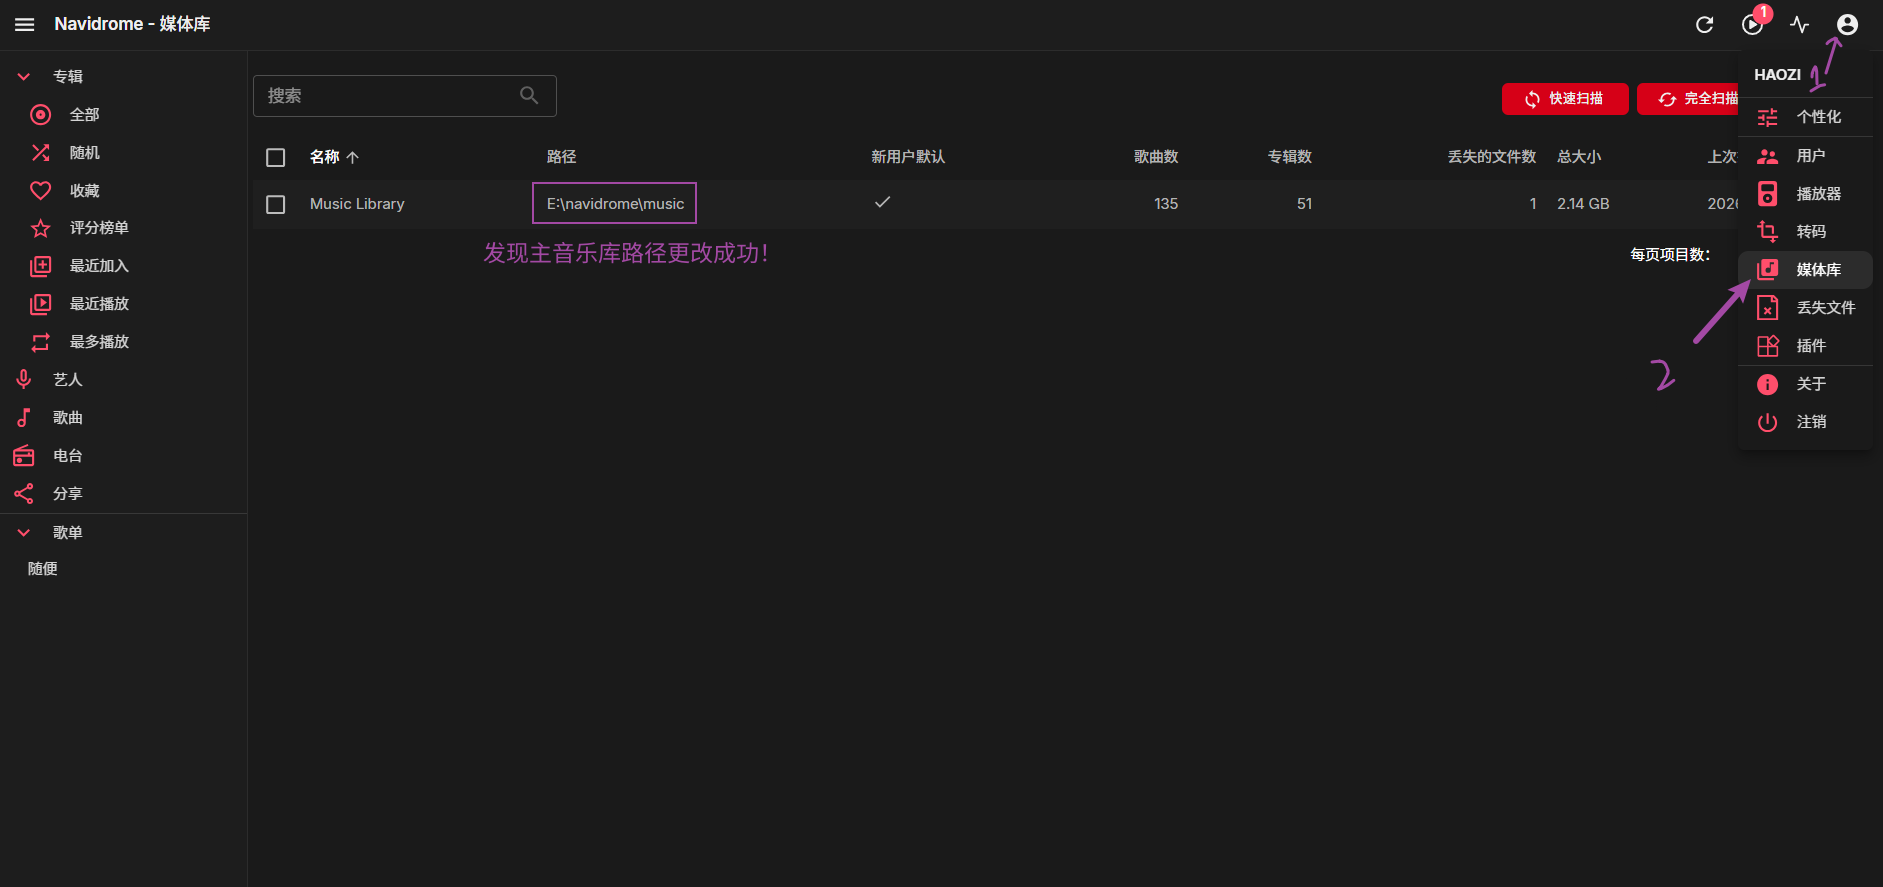Image resolution: width=1883 pixels, height=887 pixels.
Task: Click the 评分榜单 star icon
Action: [41, 228]
